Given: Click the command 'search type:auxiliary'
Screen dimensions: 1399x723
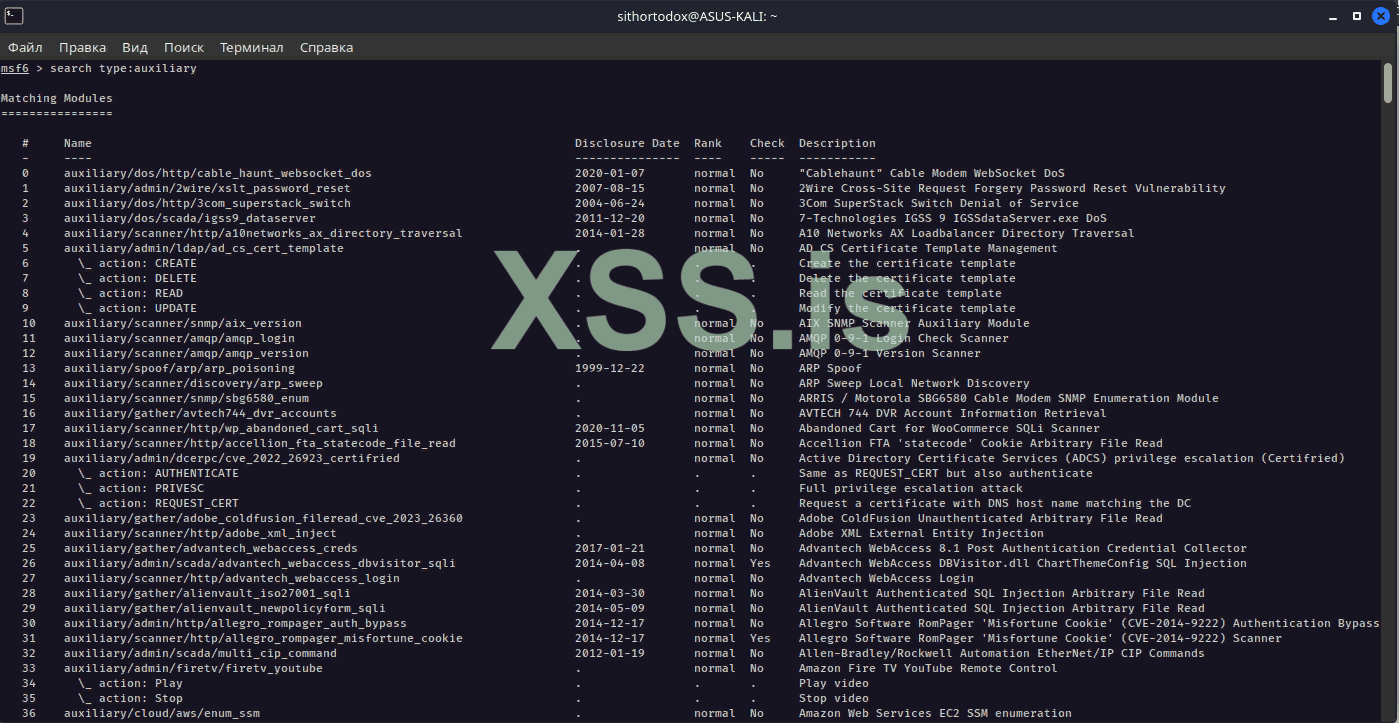Looking at the screenshot, I should (x=123, y=68).
